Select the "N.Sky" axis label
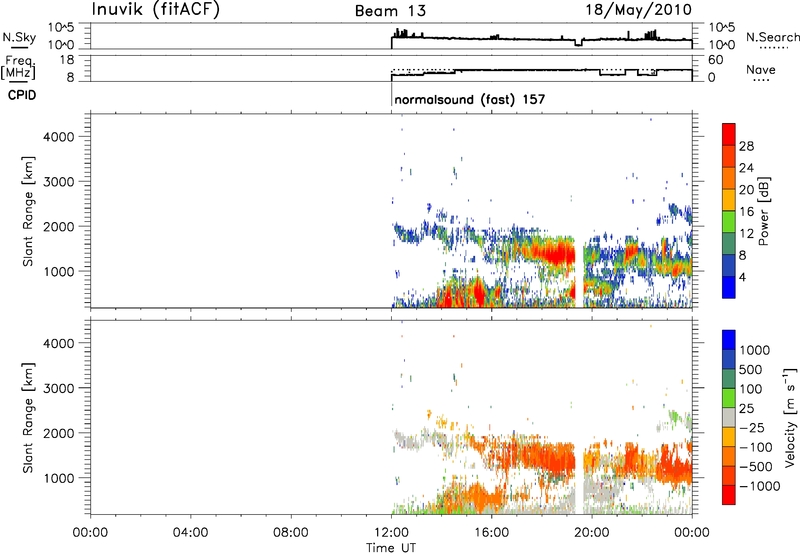Image resolution: width=800 pixels, height=554 pixels. pyautogui.click(x=19, y=37)
